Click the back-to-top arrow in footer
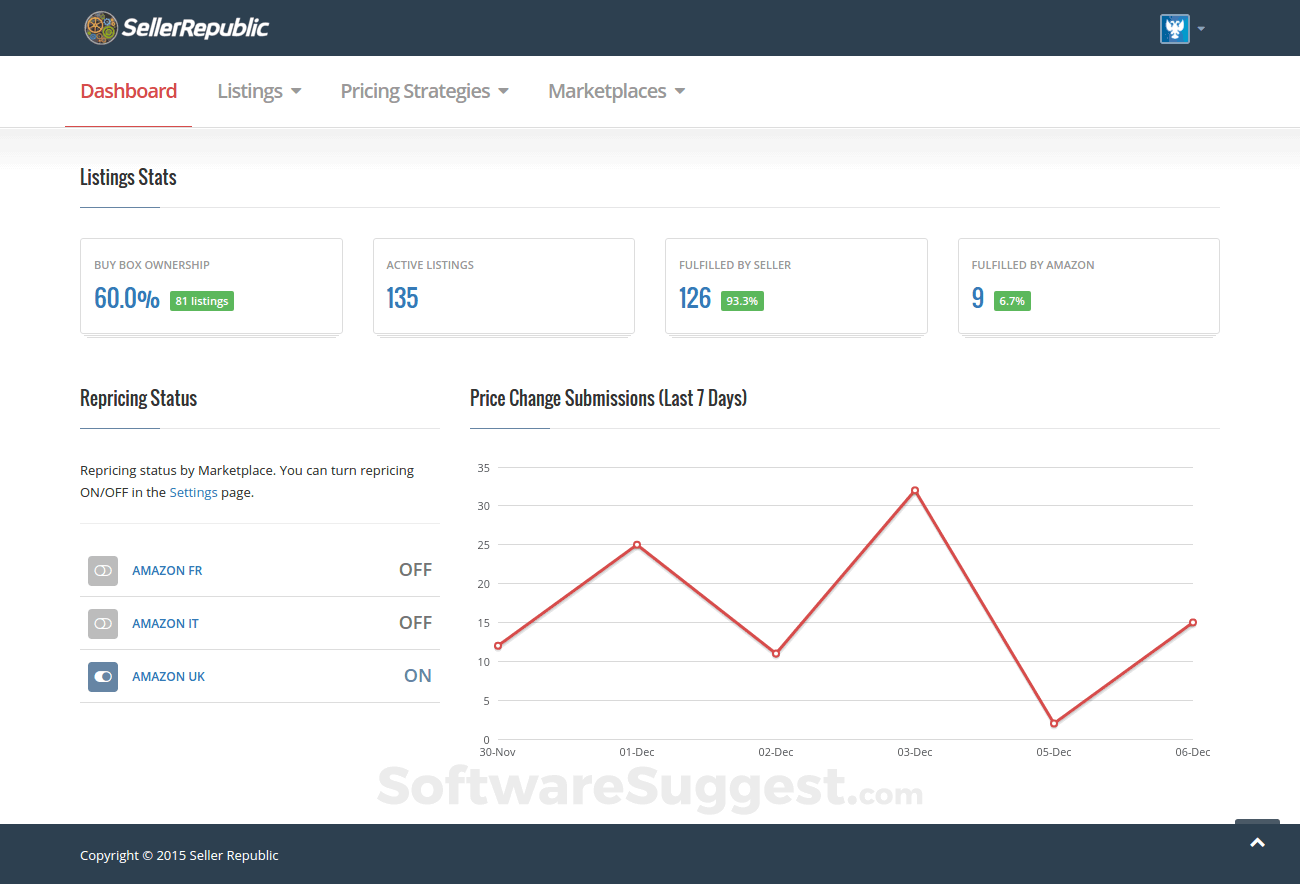This screenshot has width=1300, height=884. (x=1257, y=844)
